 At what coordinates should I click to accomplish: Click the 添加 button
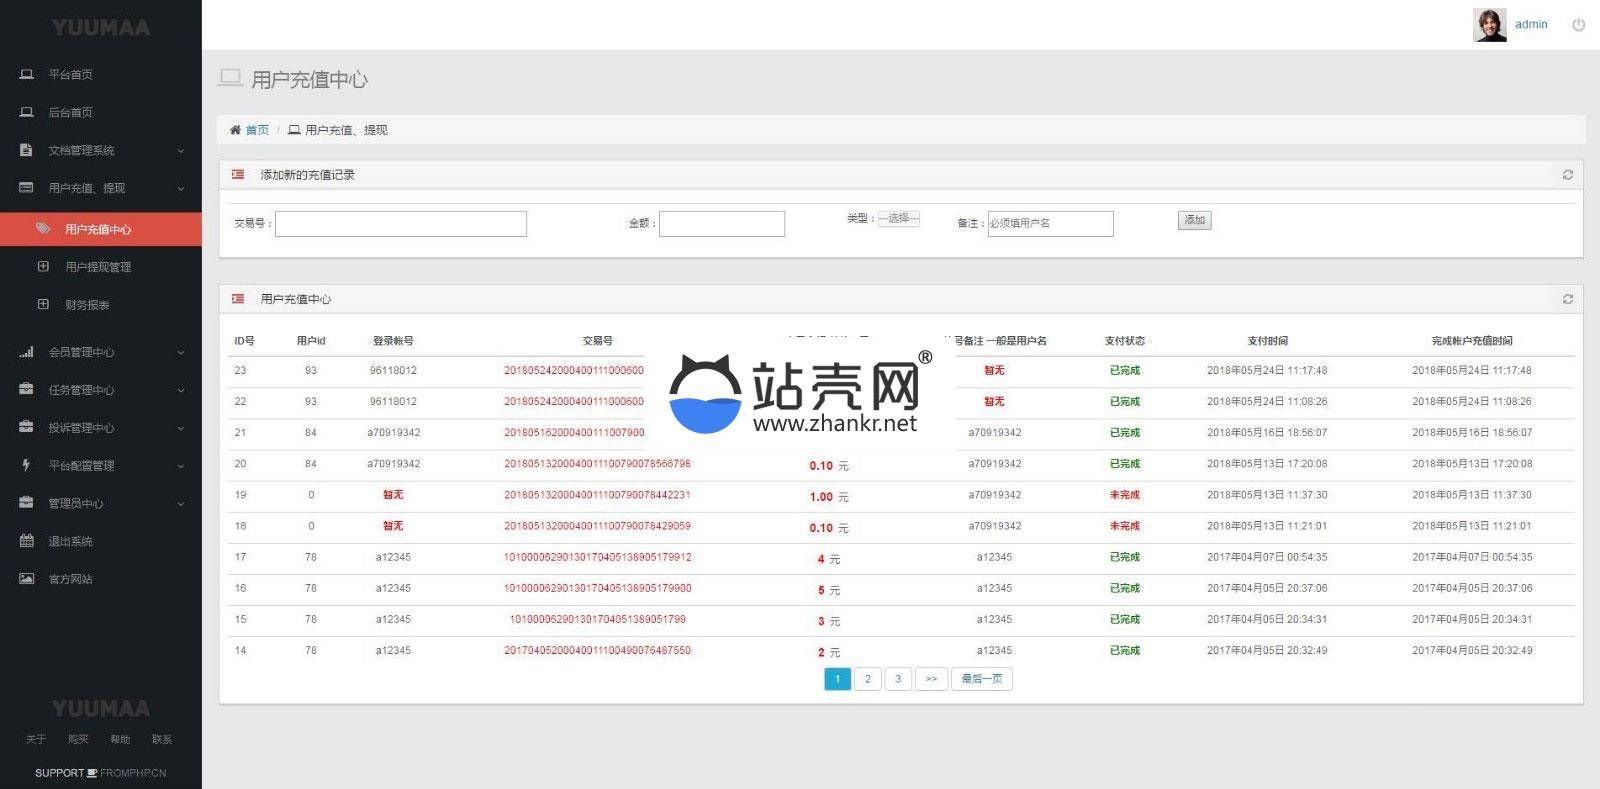click(x=1194, y=220)
